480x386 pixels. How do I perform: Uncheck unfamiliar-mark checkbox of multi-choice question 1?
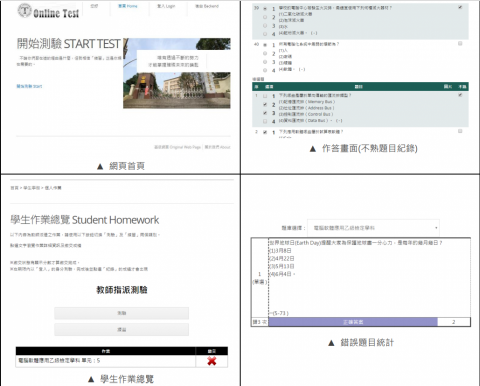[460, 95]
